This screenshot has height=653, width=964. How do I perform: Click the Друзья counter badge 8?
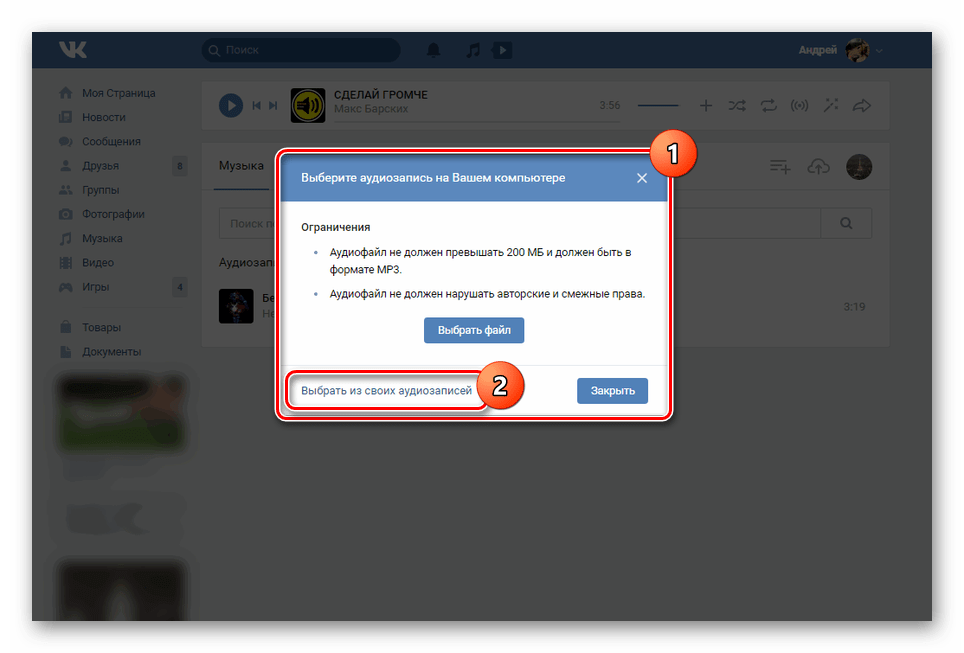(180, 166)
